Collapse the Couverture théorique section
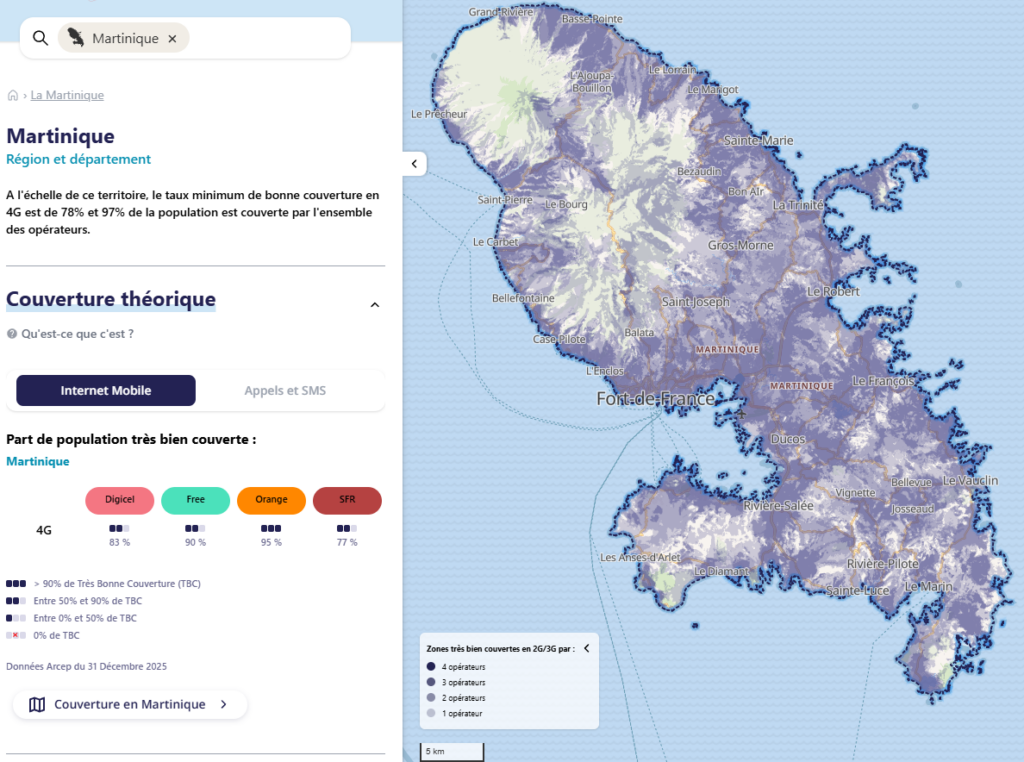1024x762 pixels. coord(375,305)
